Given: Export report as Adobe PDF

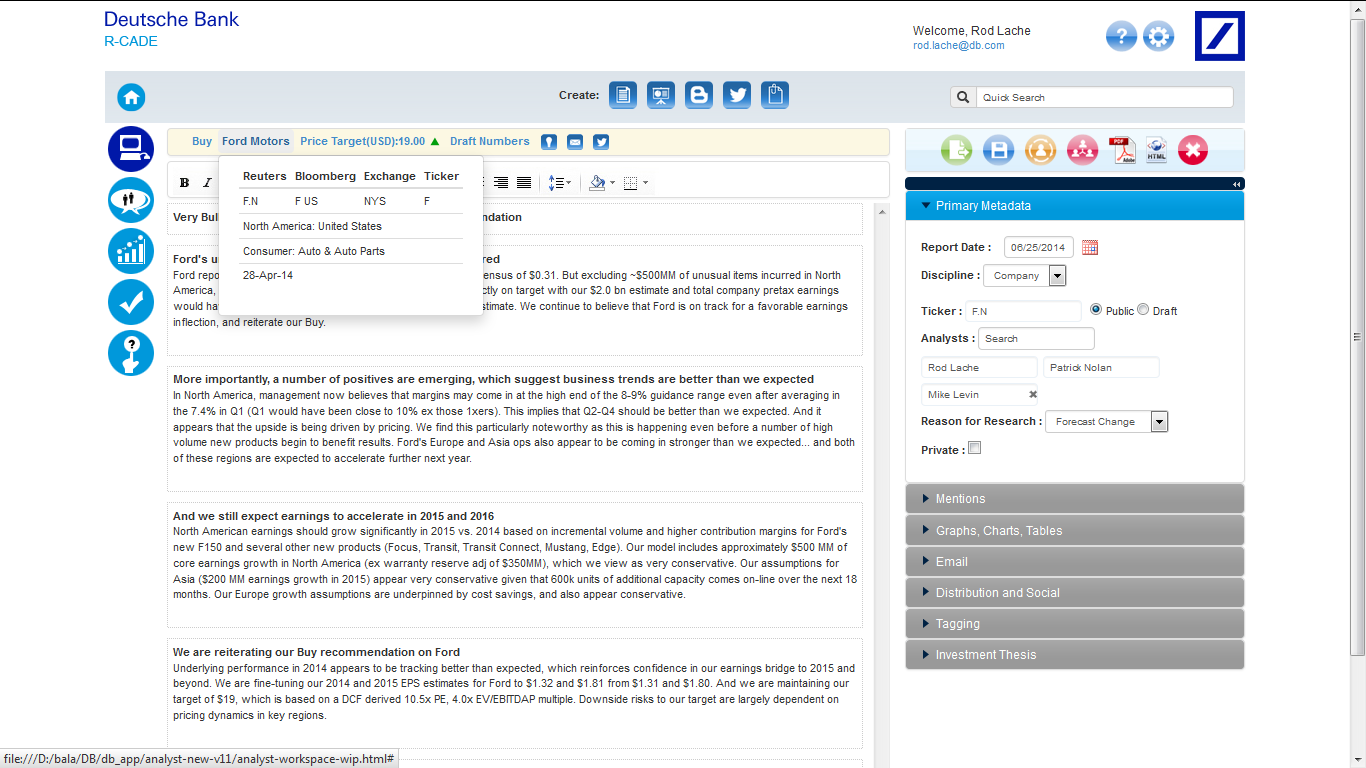Looking at the screenshot, I should tap(1122, 150).
